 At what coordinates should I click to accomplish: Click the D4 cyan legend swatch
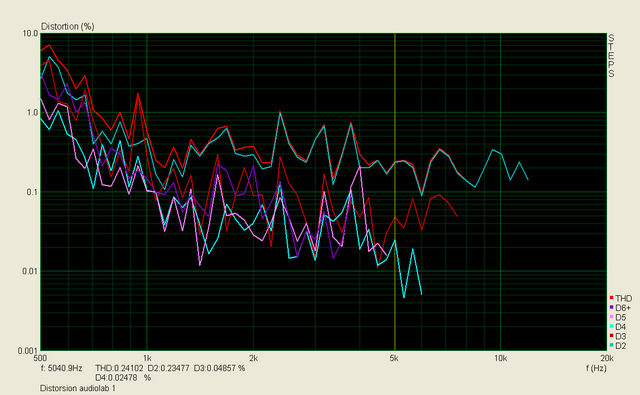click(612, 326)
